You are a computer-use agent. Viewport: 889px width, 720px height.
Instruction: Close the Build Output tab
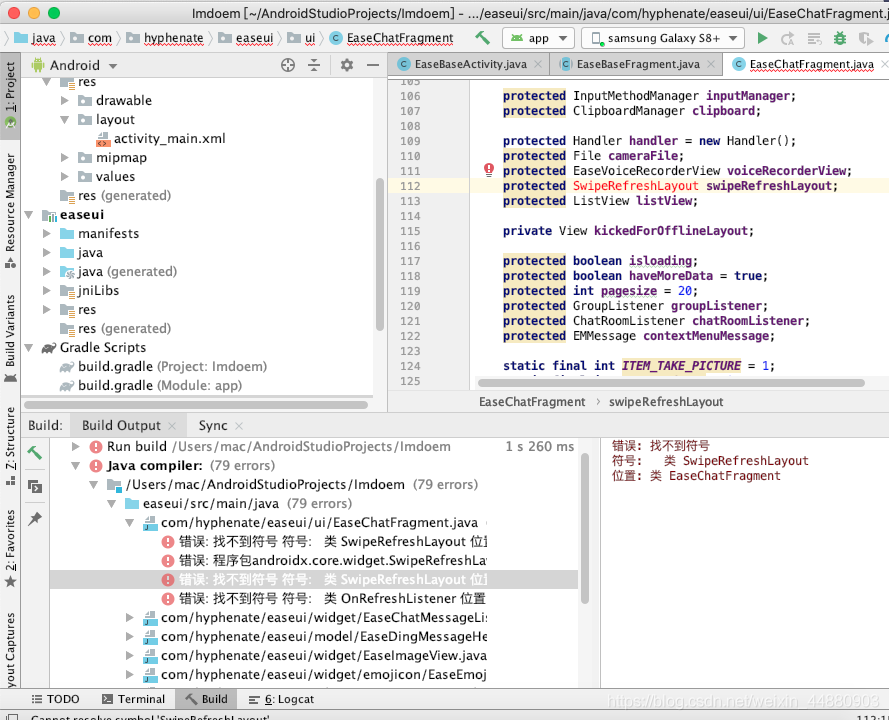click(x=172, y=425)
